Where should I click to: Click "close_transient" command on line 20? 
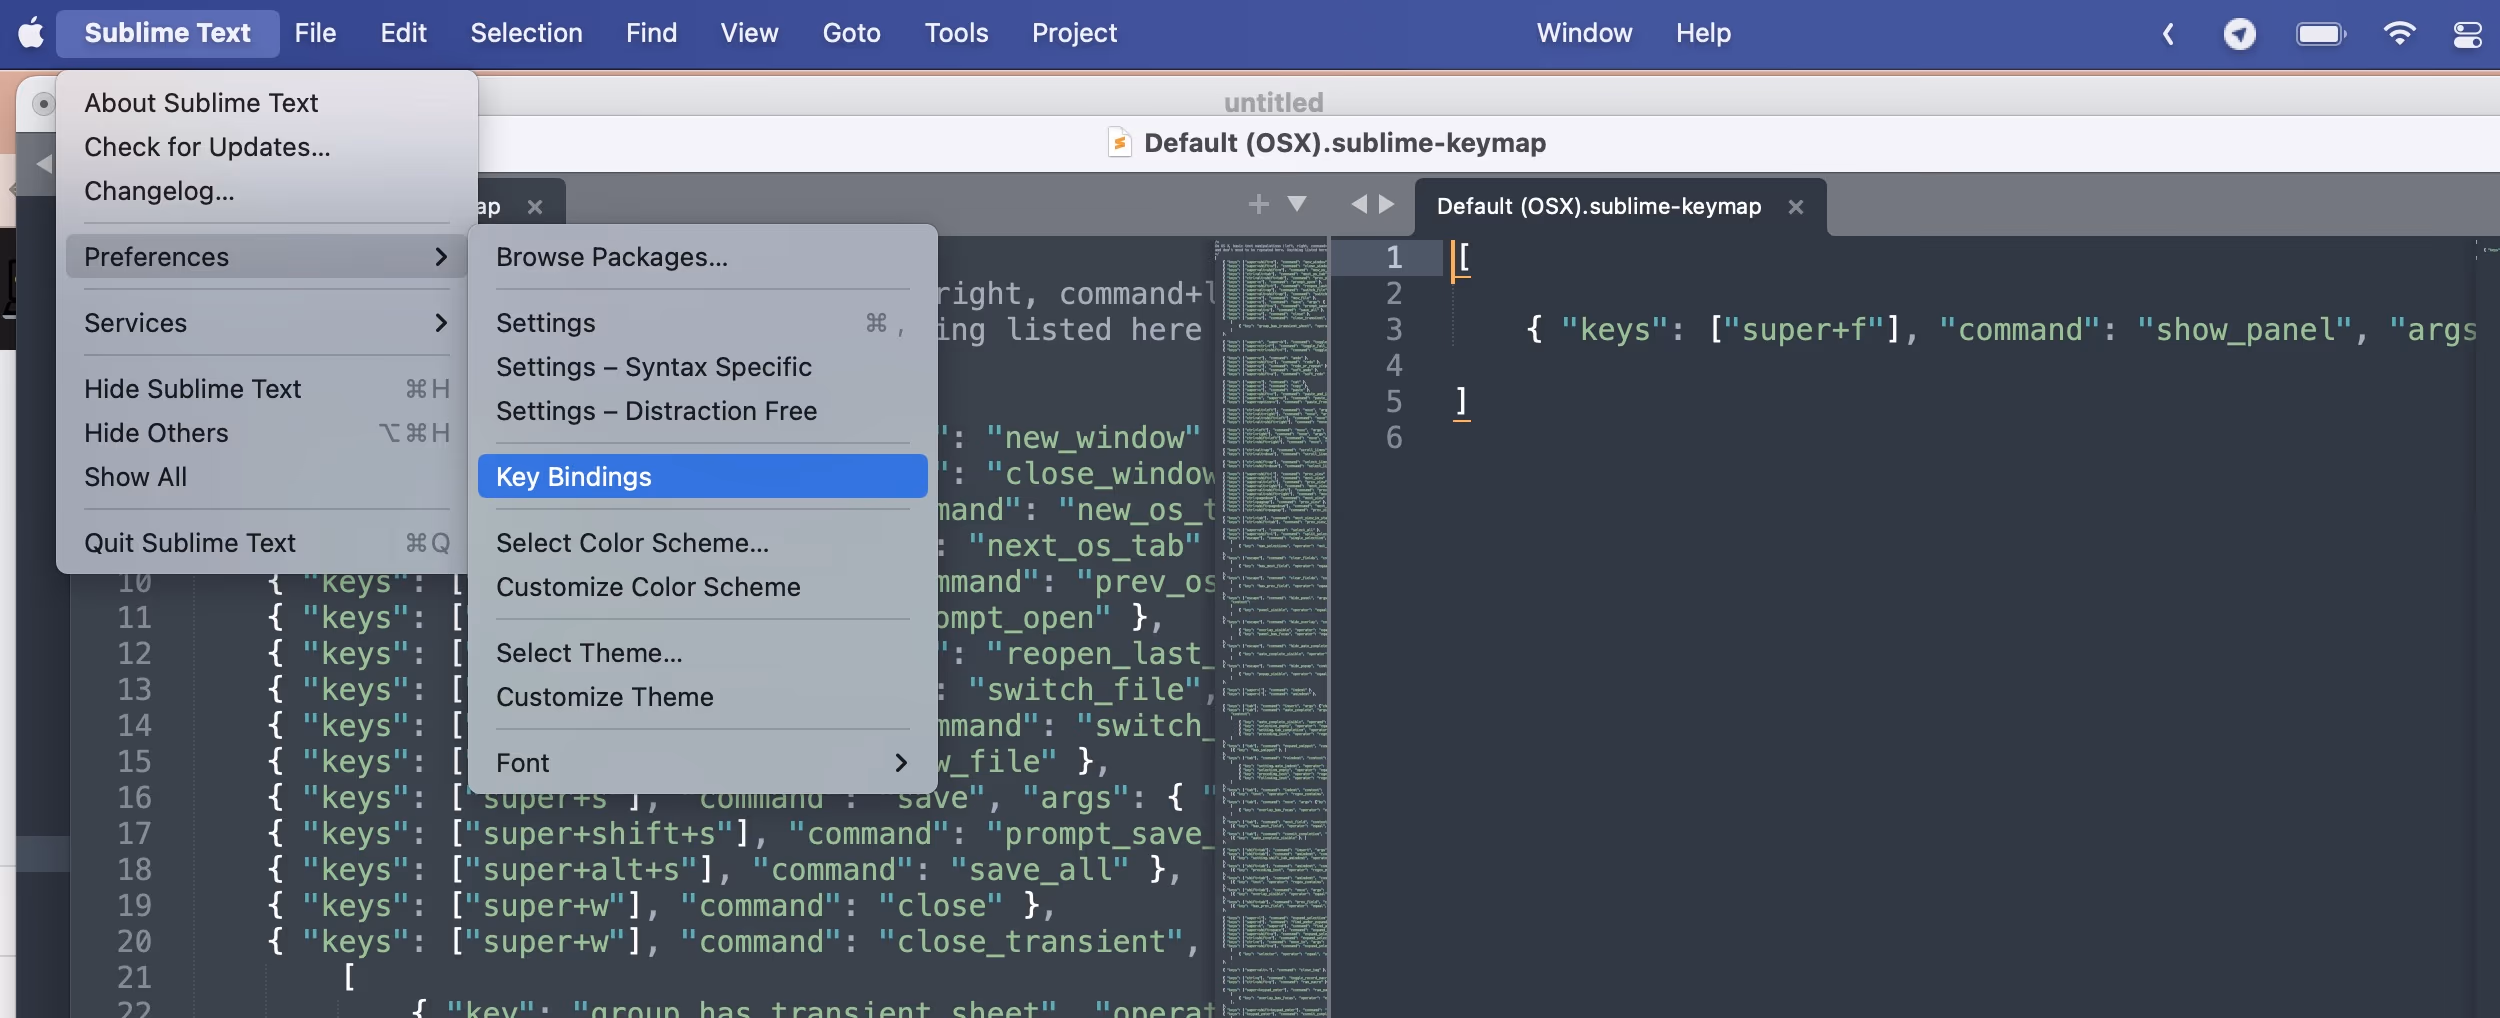click(1031, 941)
